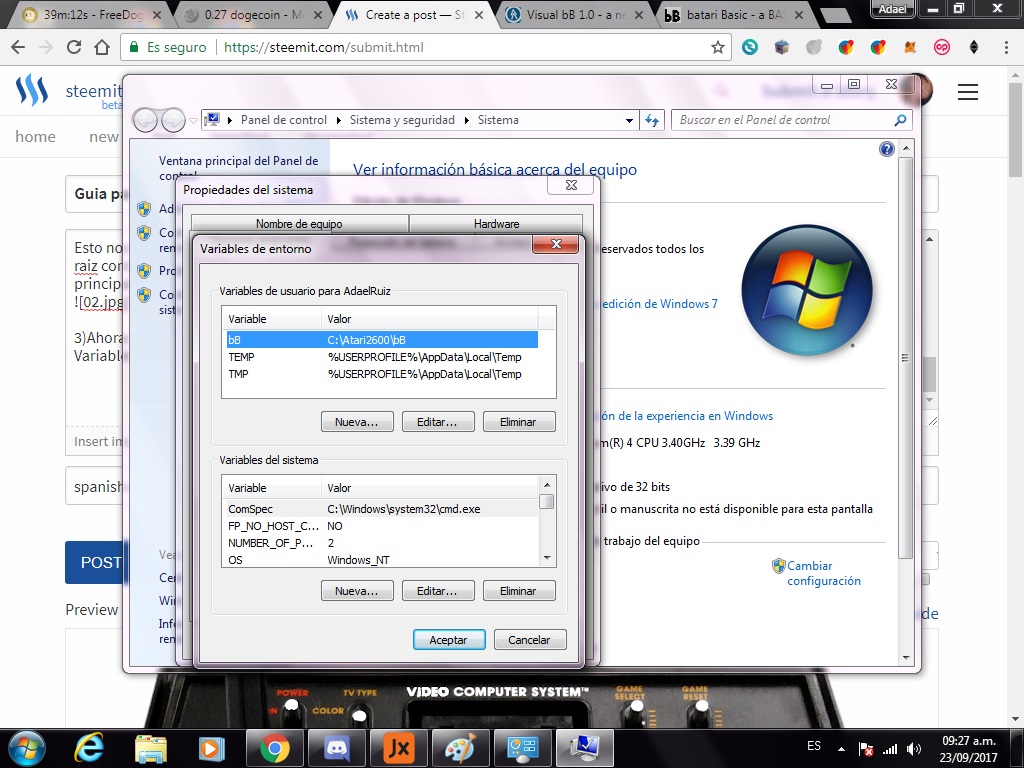
Task: Expand the arrow after Sistema y seguridad
Action: coord(466,120)
